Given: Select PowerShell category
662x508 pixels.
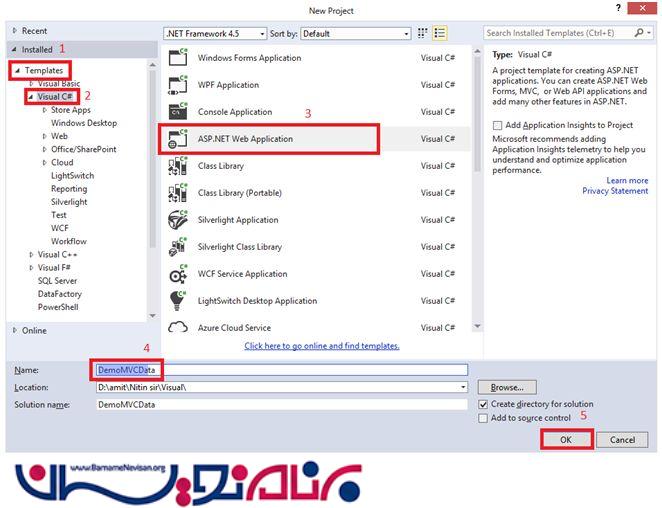Looking at the screenshot, I should 58,307.
